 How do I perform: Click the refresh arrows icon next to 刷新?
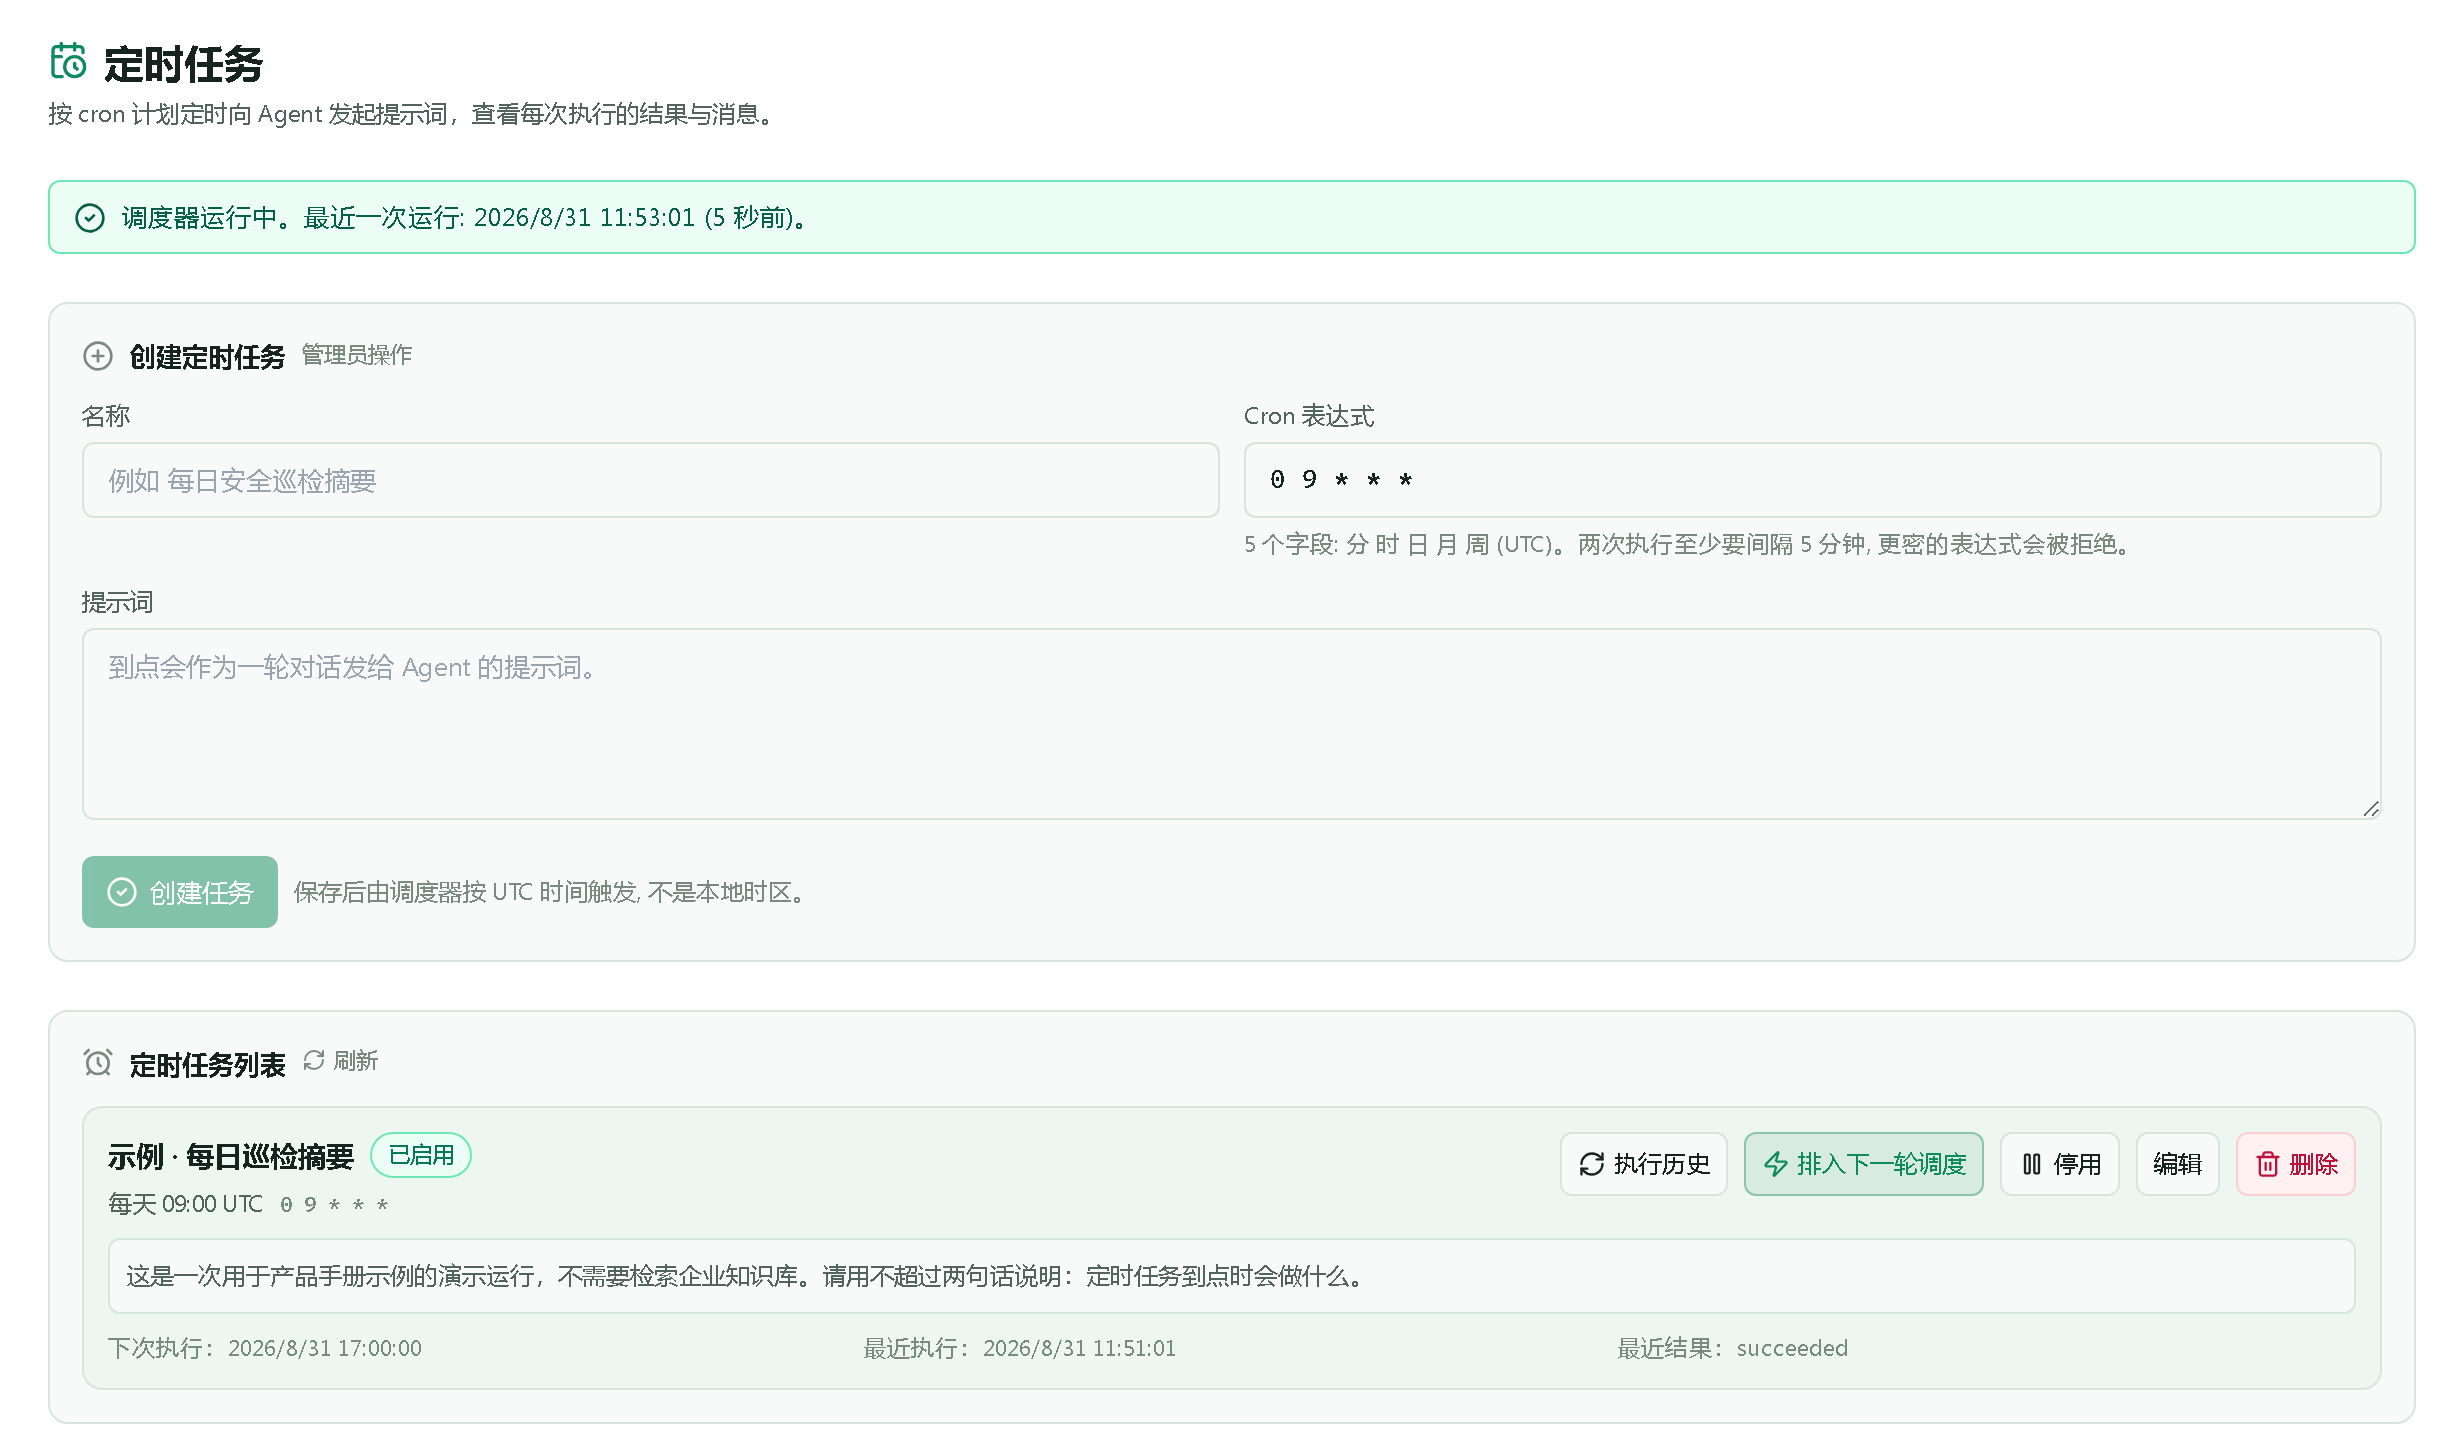314,1060
